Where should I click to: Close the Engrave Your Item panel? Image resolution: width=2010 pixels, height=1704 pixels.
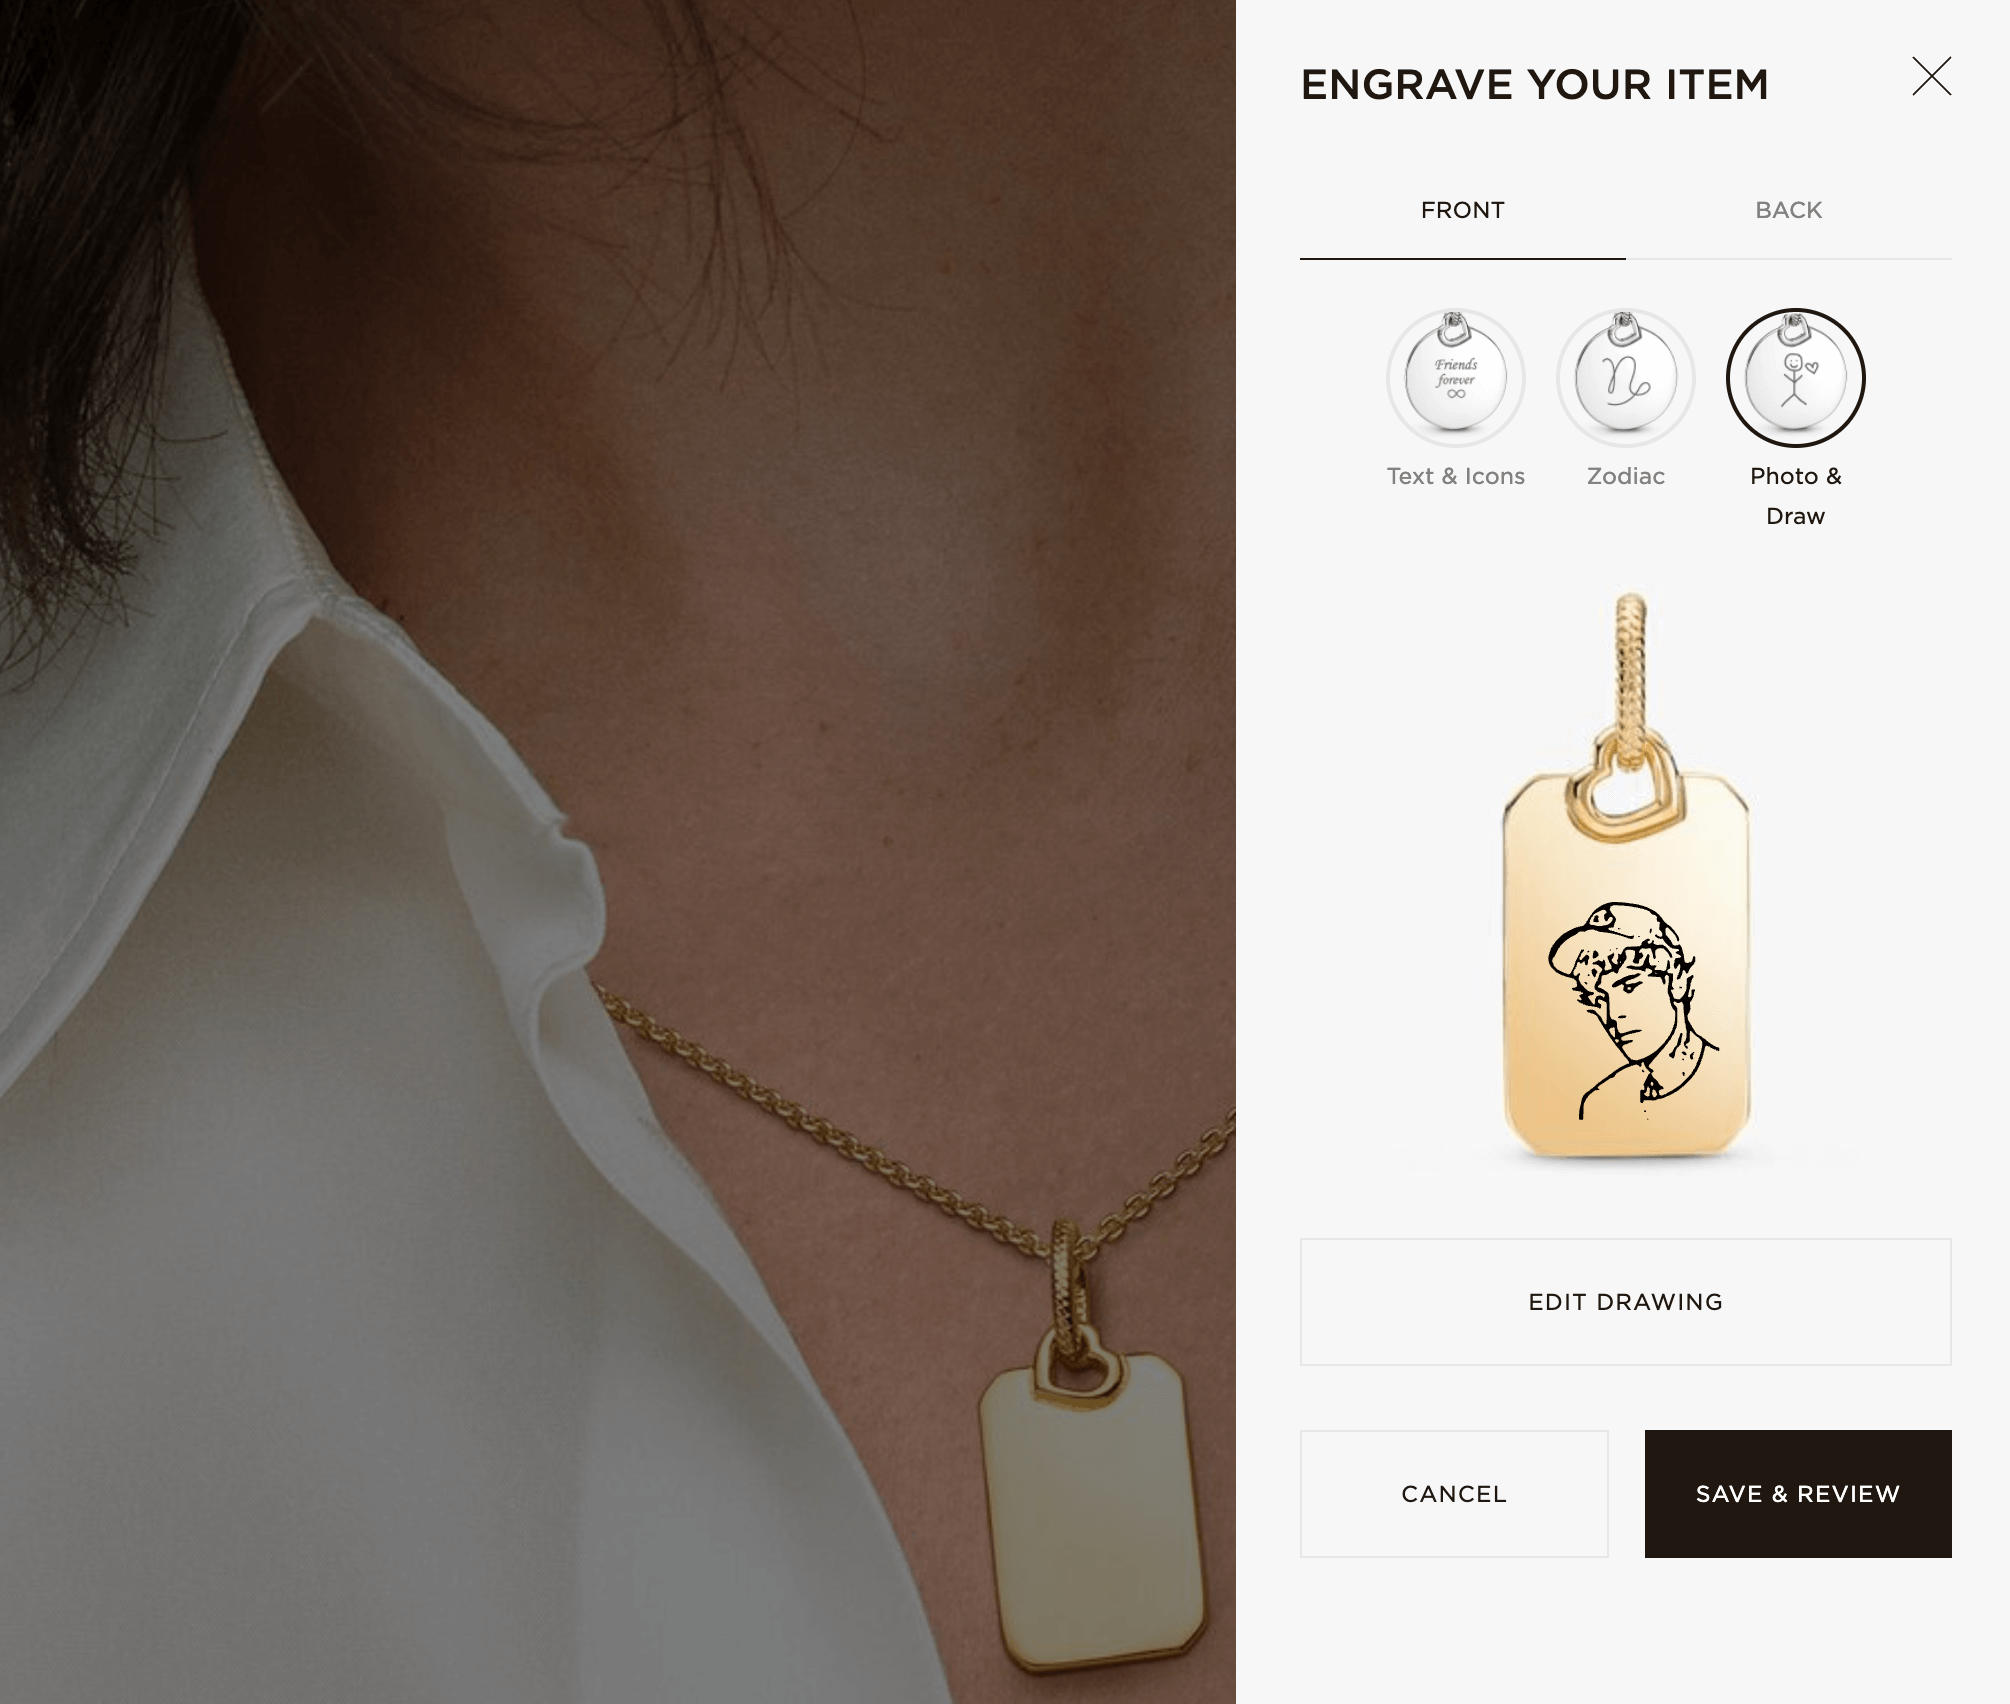click(x=1931, y=76)
